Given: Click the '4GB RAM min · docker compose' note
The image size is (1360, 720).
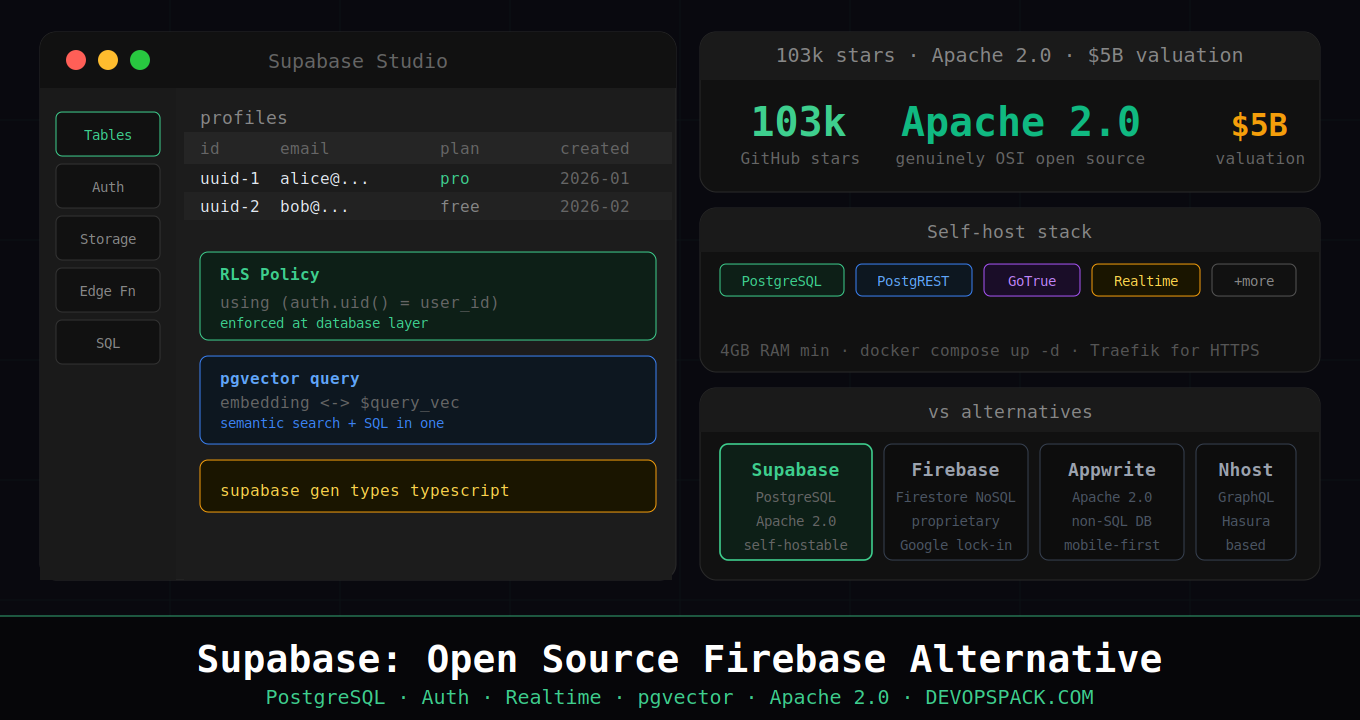Looking at the screenshot, I should (x=990, y=350).
